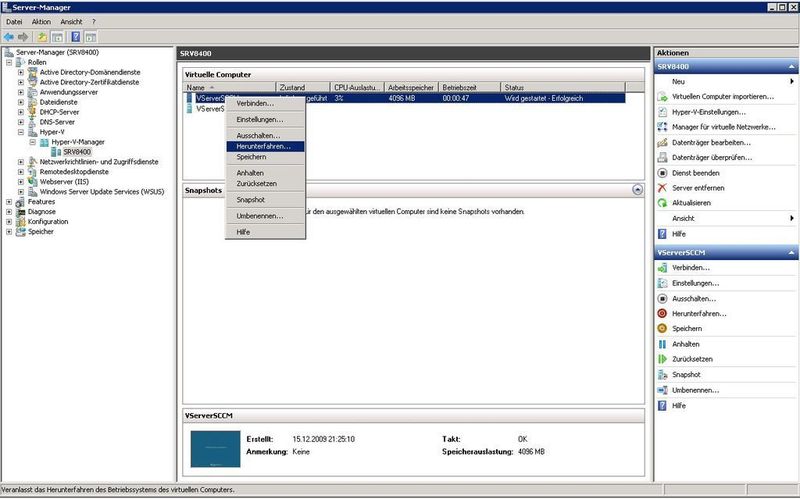Click Ausschalten icon in VServerSCCM actions
This screenshot has height=499, width=800.
tap(662, 298)
